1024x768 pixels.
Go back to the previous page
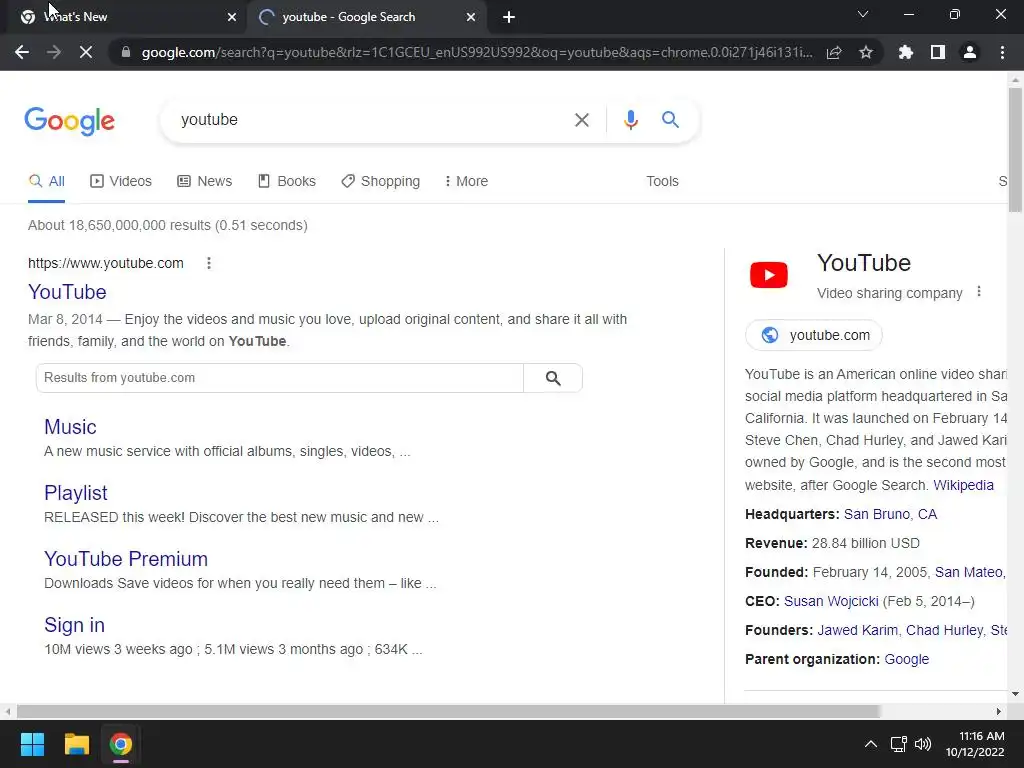pos(22,52)
